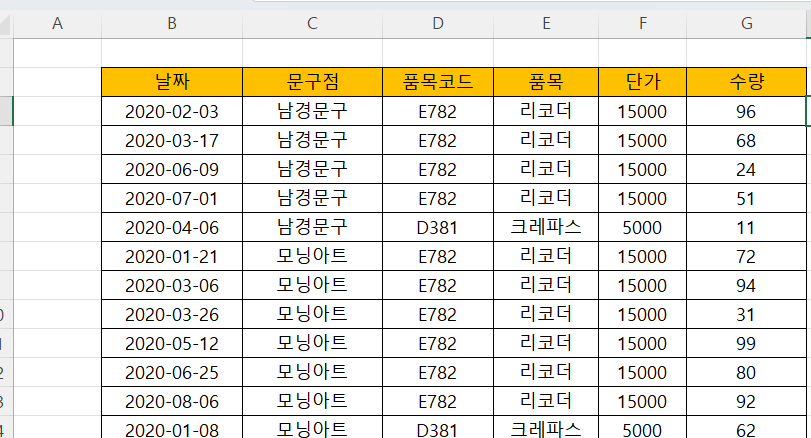This screenshot has width=811, height=438.
Task: Select the quantity cell with value 99
Action: point(745,343)
